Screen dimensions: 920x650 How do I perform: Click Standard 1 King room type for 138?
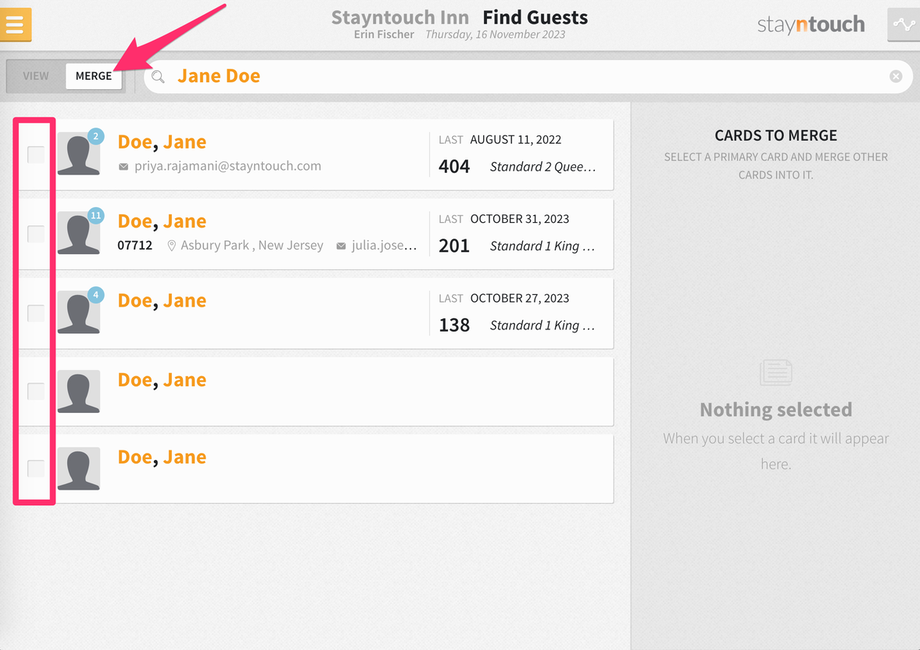[x=543, y=325]
